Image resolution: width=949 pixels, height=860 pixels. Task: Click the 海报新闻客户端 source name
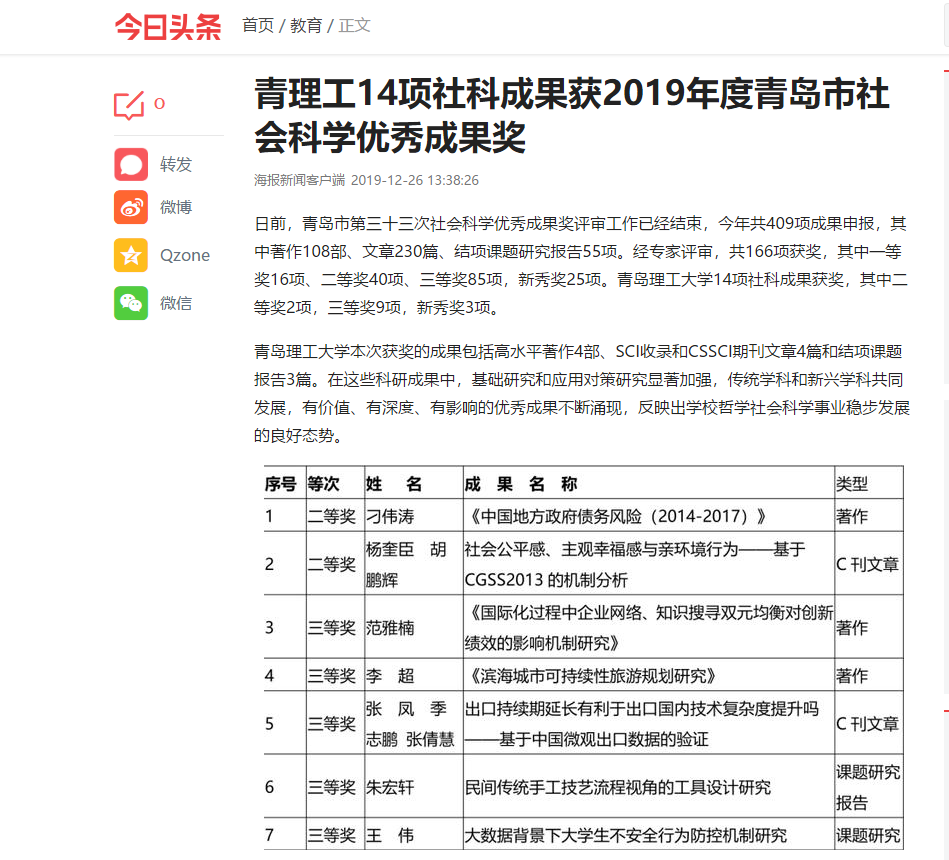299,180
